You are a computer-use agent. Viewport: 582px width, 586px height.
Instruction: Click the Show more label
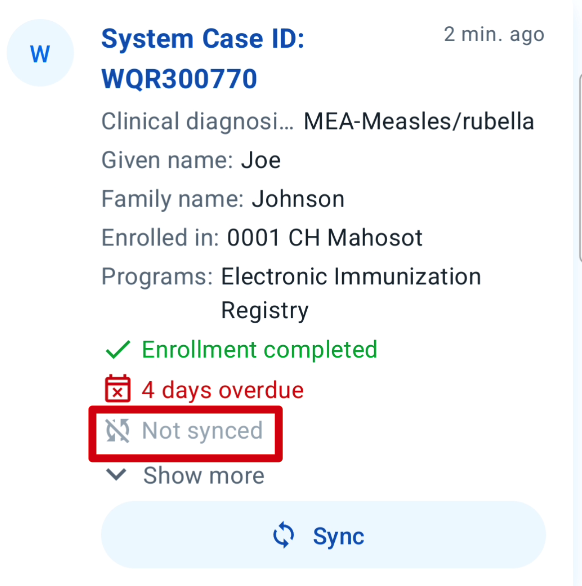(204, 476)
